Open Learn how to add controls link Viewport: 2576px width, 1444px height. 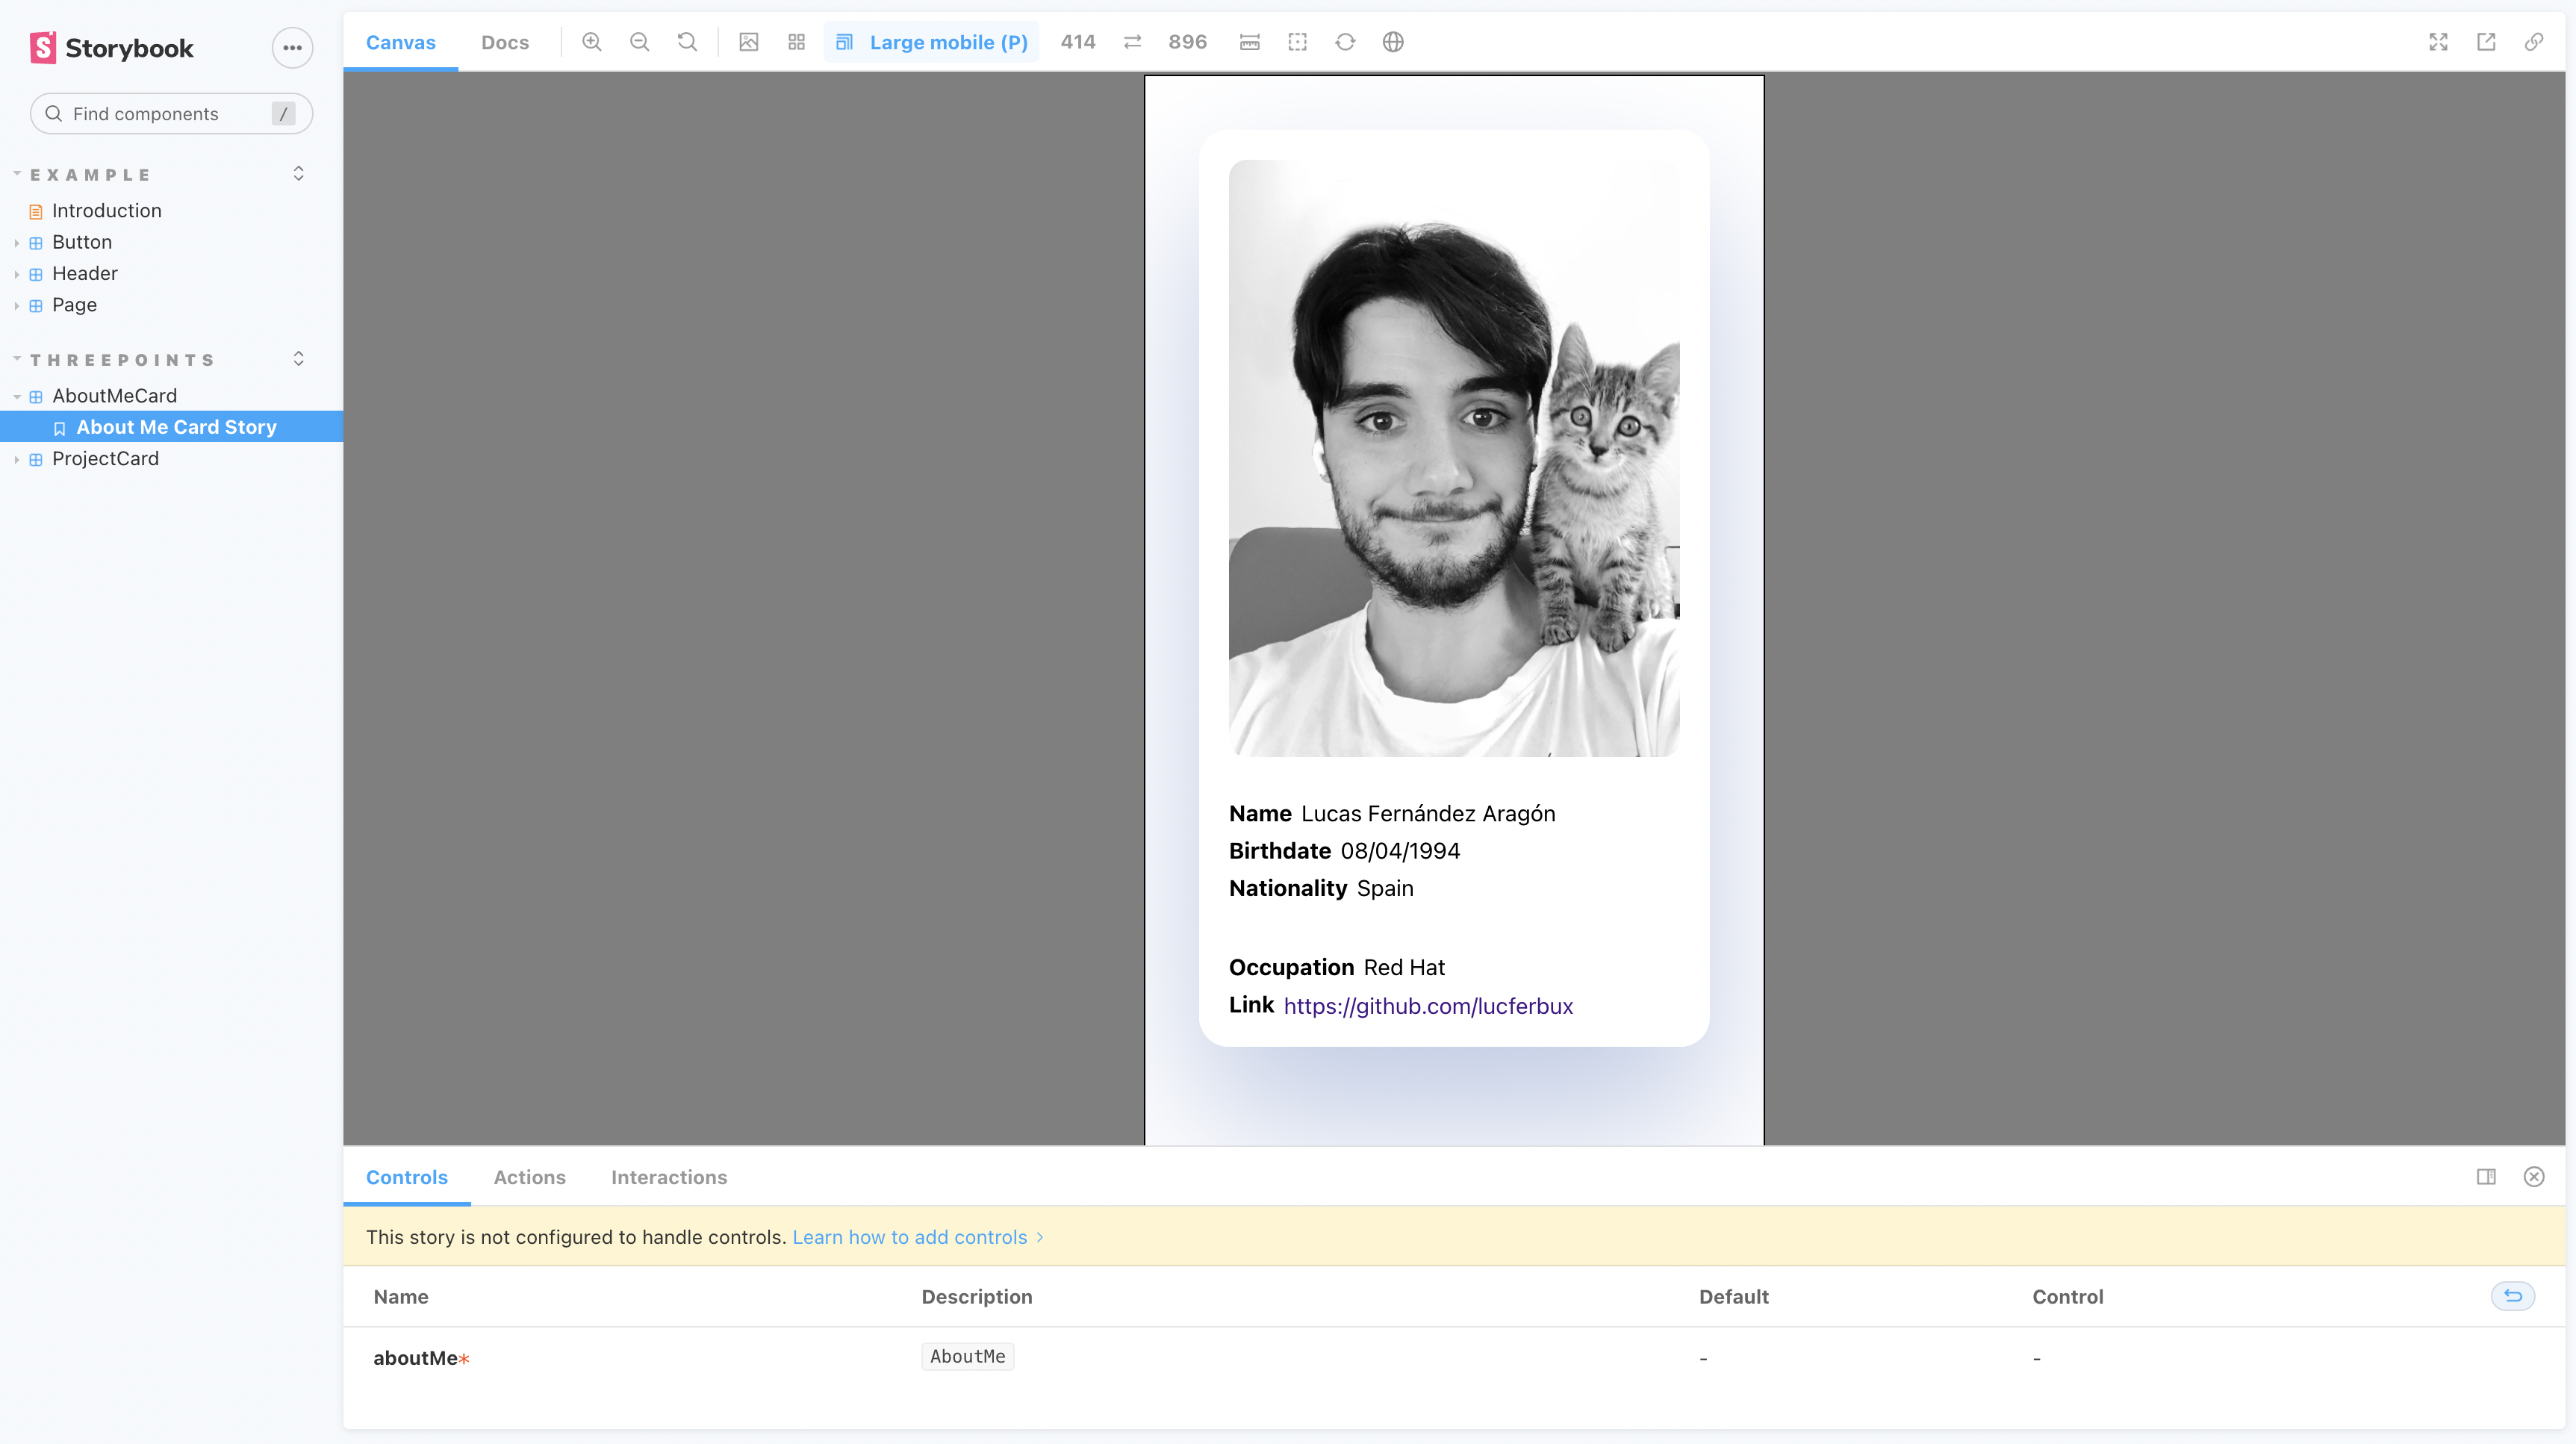click(x=909, y=1237)
